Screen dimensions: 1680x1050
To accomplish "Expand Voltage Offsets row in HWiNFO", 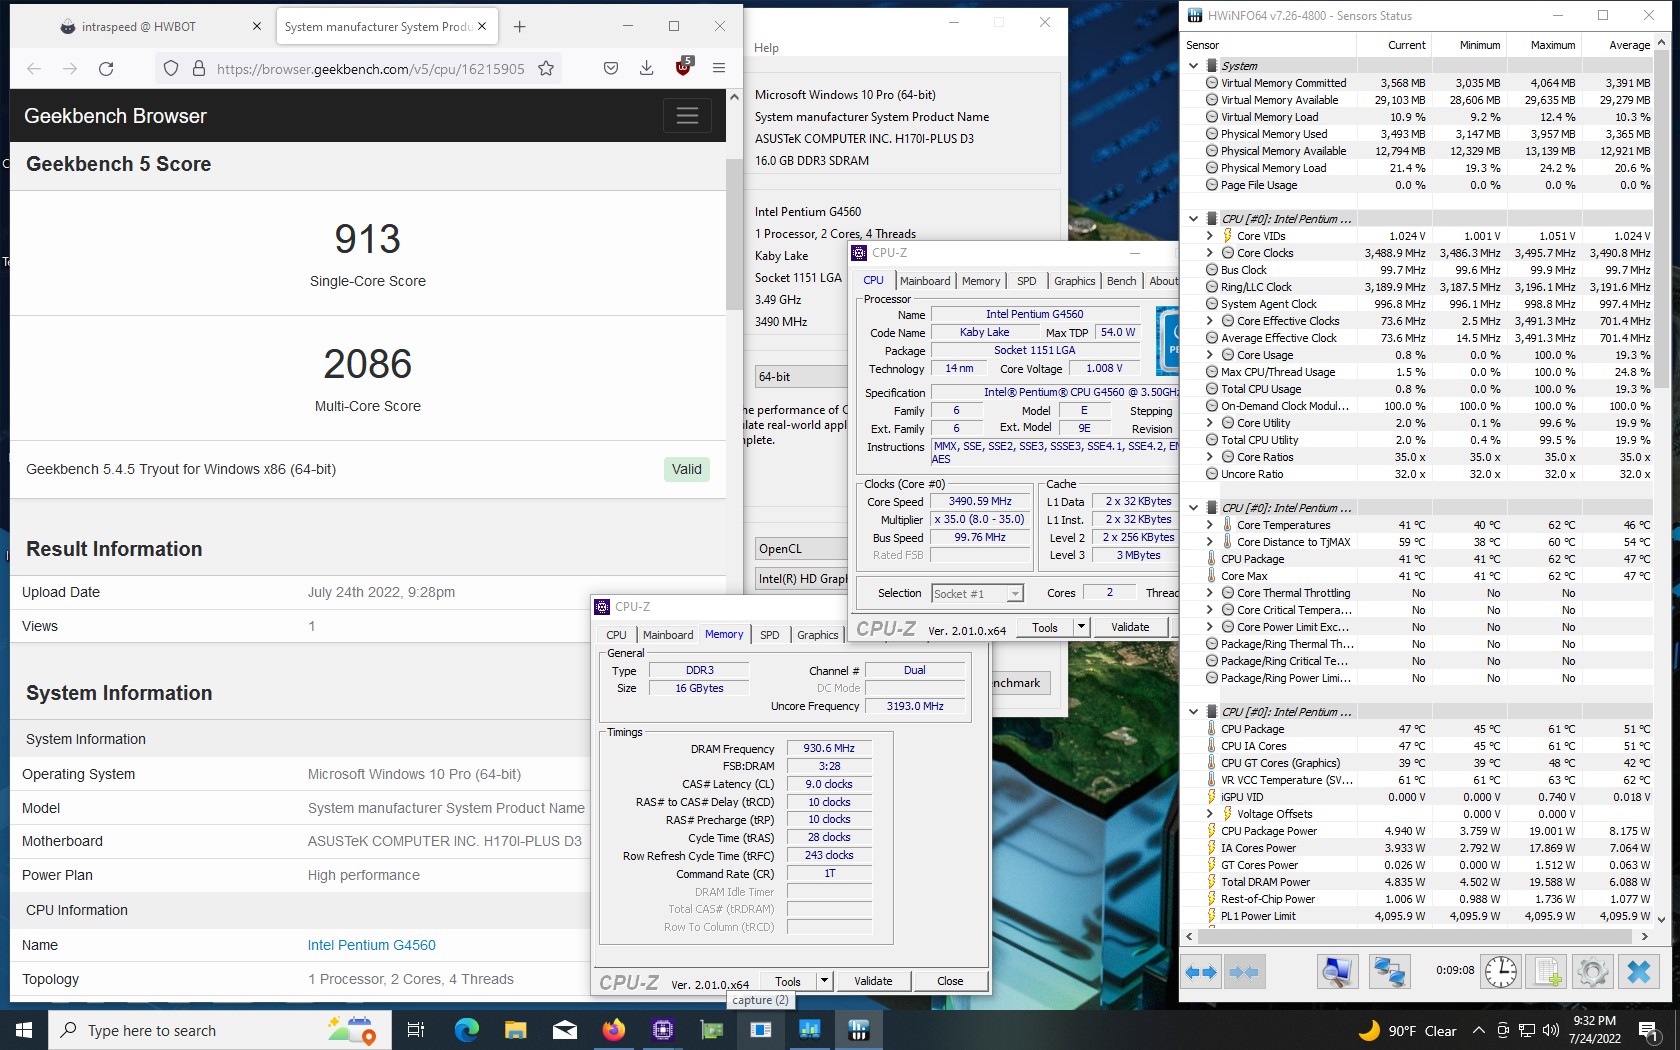I will (1209, 814).
